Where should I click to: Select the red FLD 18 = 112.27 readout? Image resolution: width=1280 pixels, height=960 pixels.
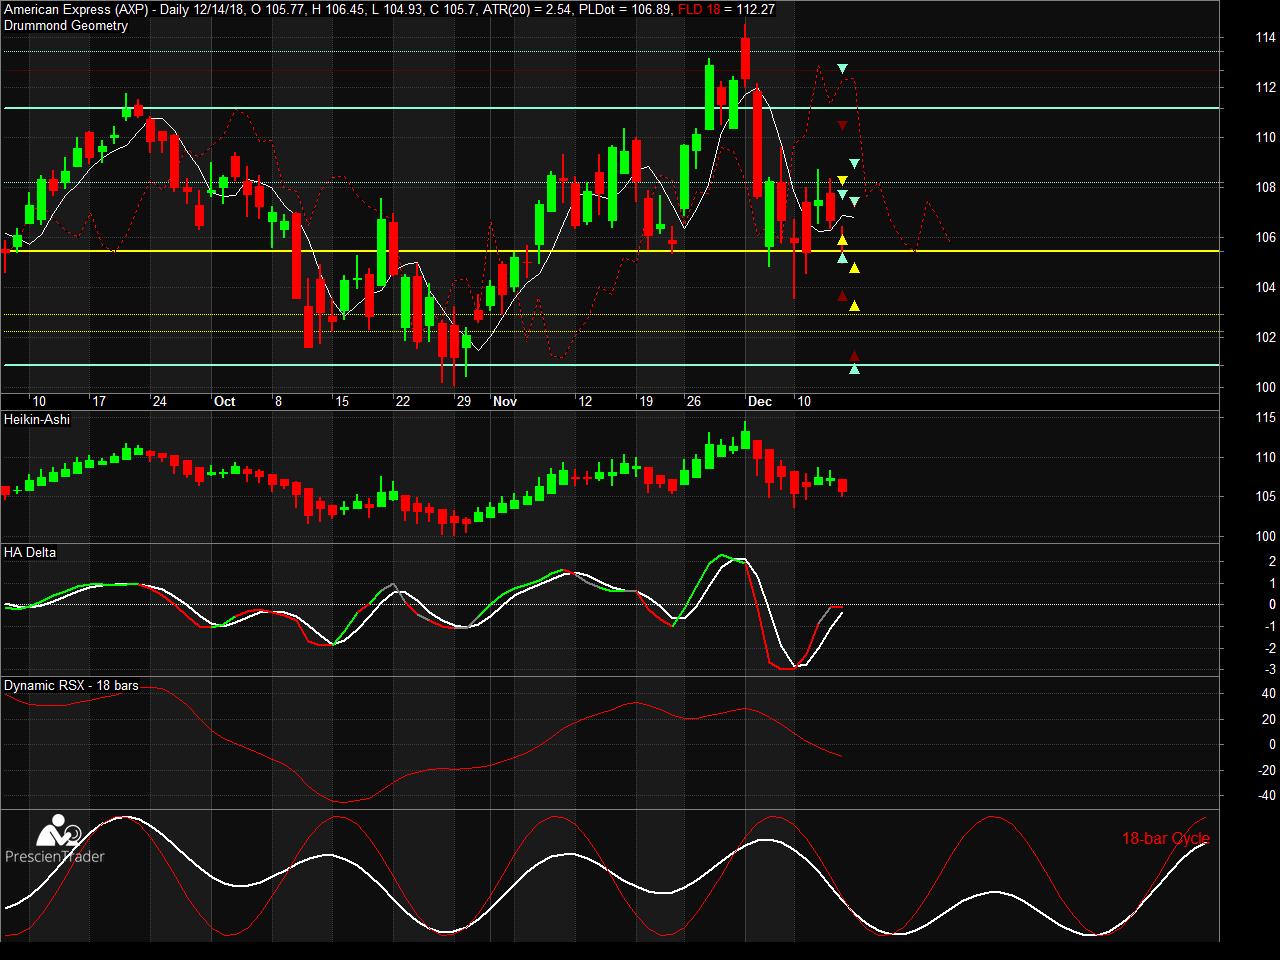726,9
